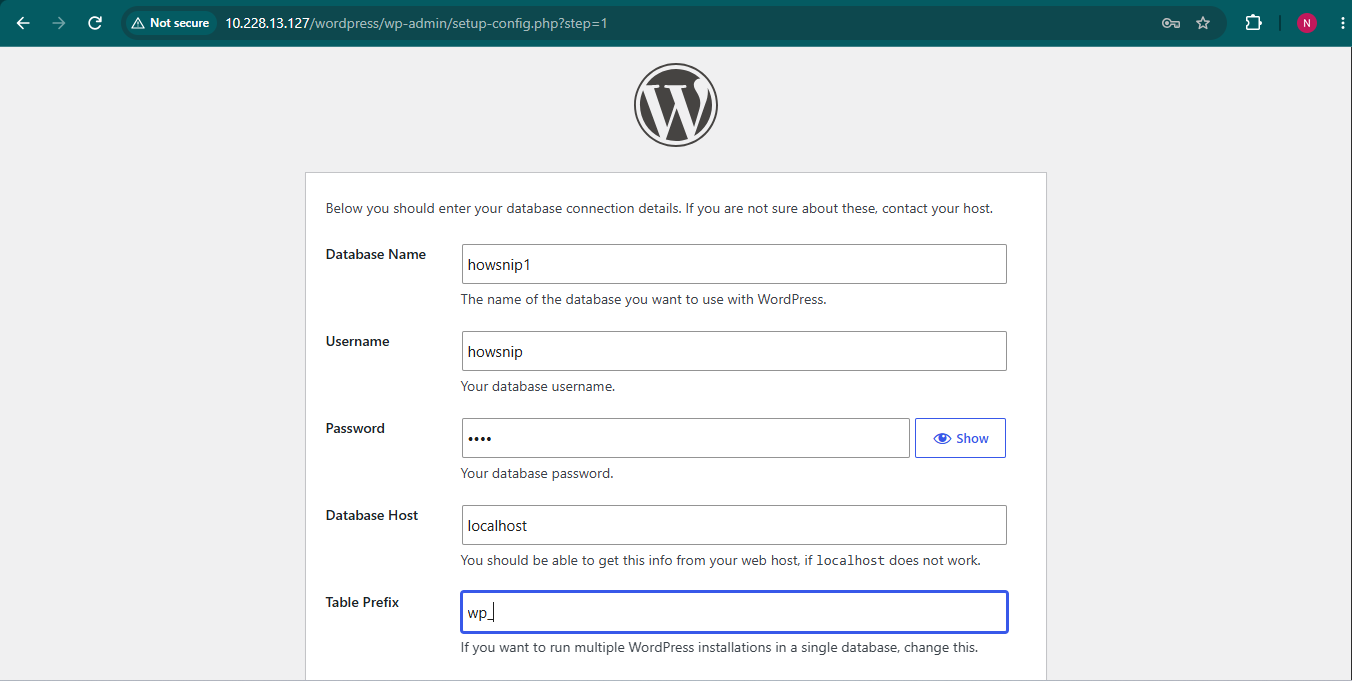Click the Database Host field

(x=733, y=525)
